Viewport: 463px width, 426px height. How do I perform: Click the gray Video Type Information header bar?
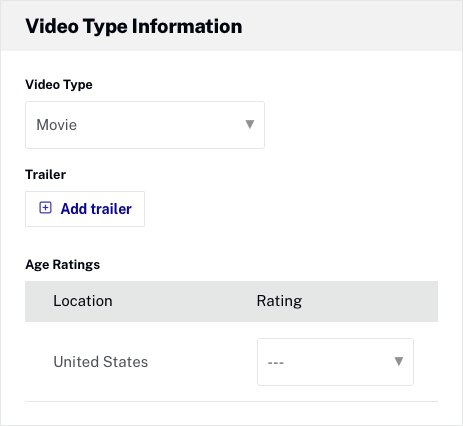231,26
